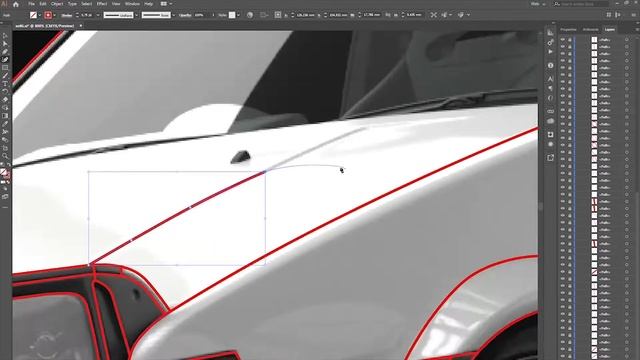
Task: Click the Change Screen Mode icon
Action: pos(5,197)
